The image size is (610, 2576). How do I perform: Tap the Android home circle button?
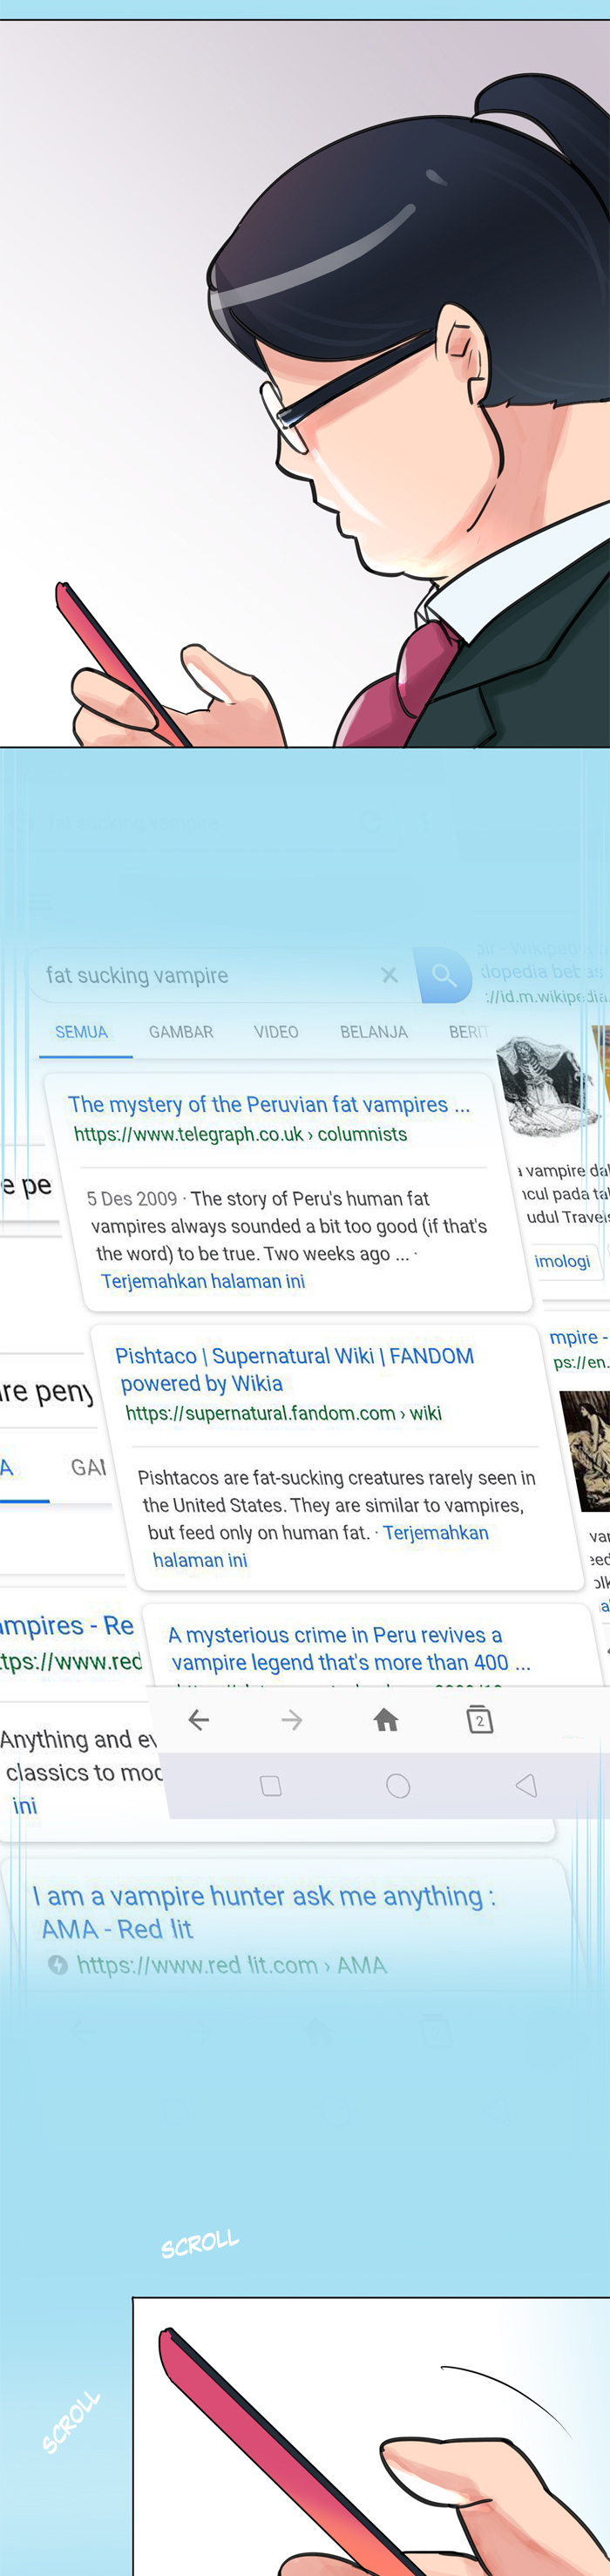[398, 1786]
